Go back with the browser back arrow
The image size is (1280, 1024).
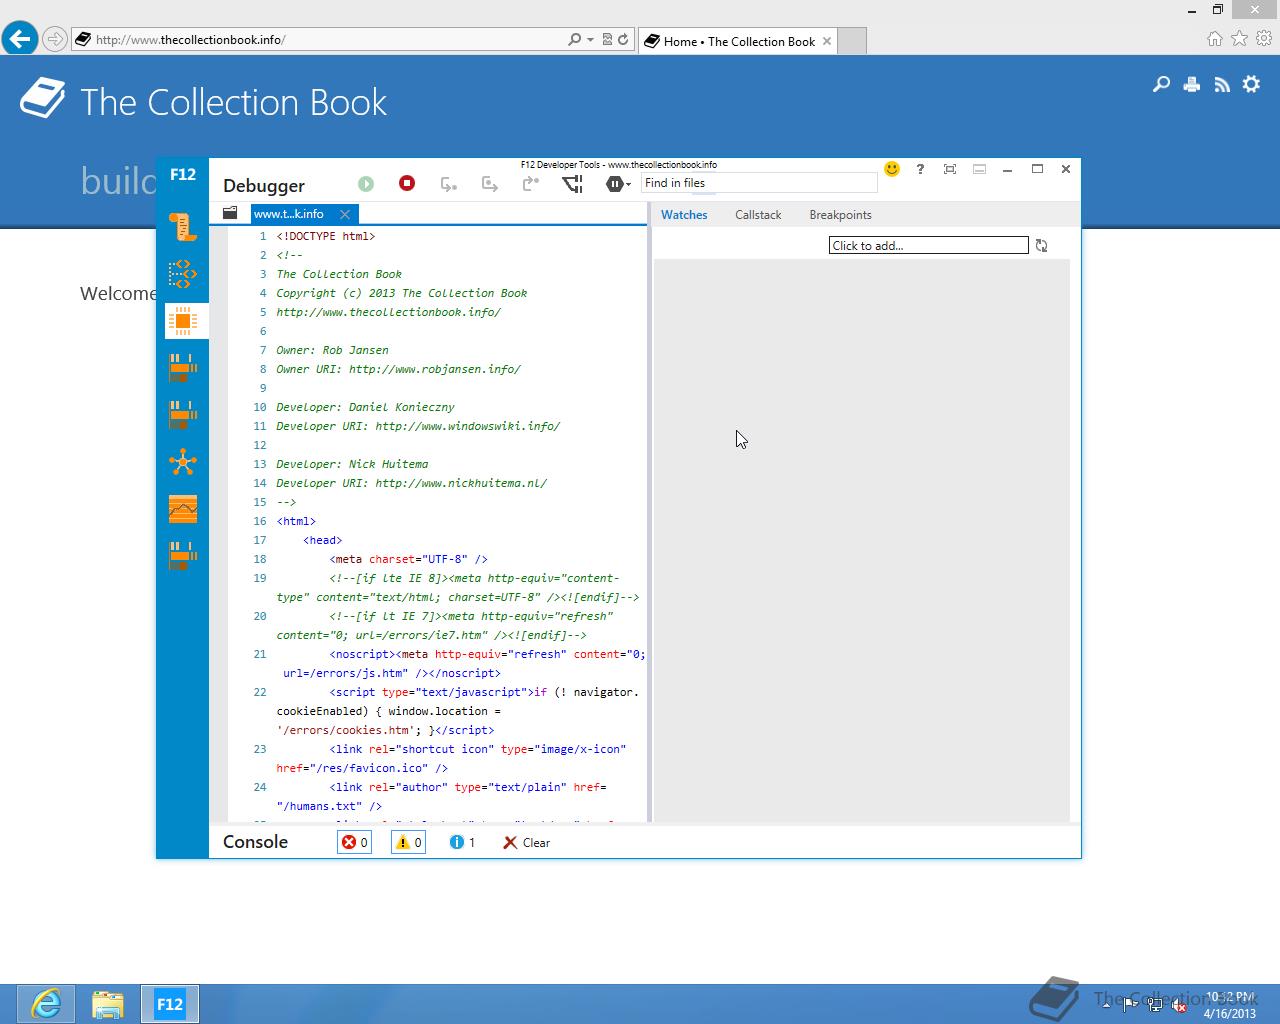pos(20,39)
